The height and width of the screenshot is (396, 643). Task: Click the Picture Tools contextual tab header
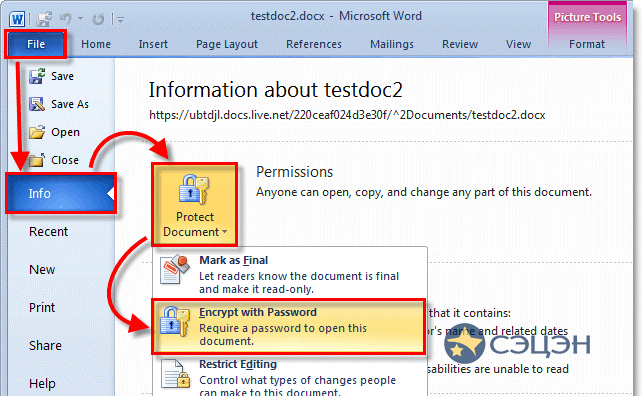pos(587,17)
